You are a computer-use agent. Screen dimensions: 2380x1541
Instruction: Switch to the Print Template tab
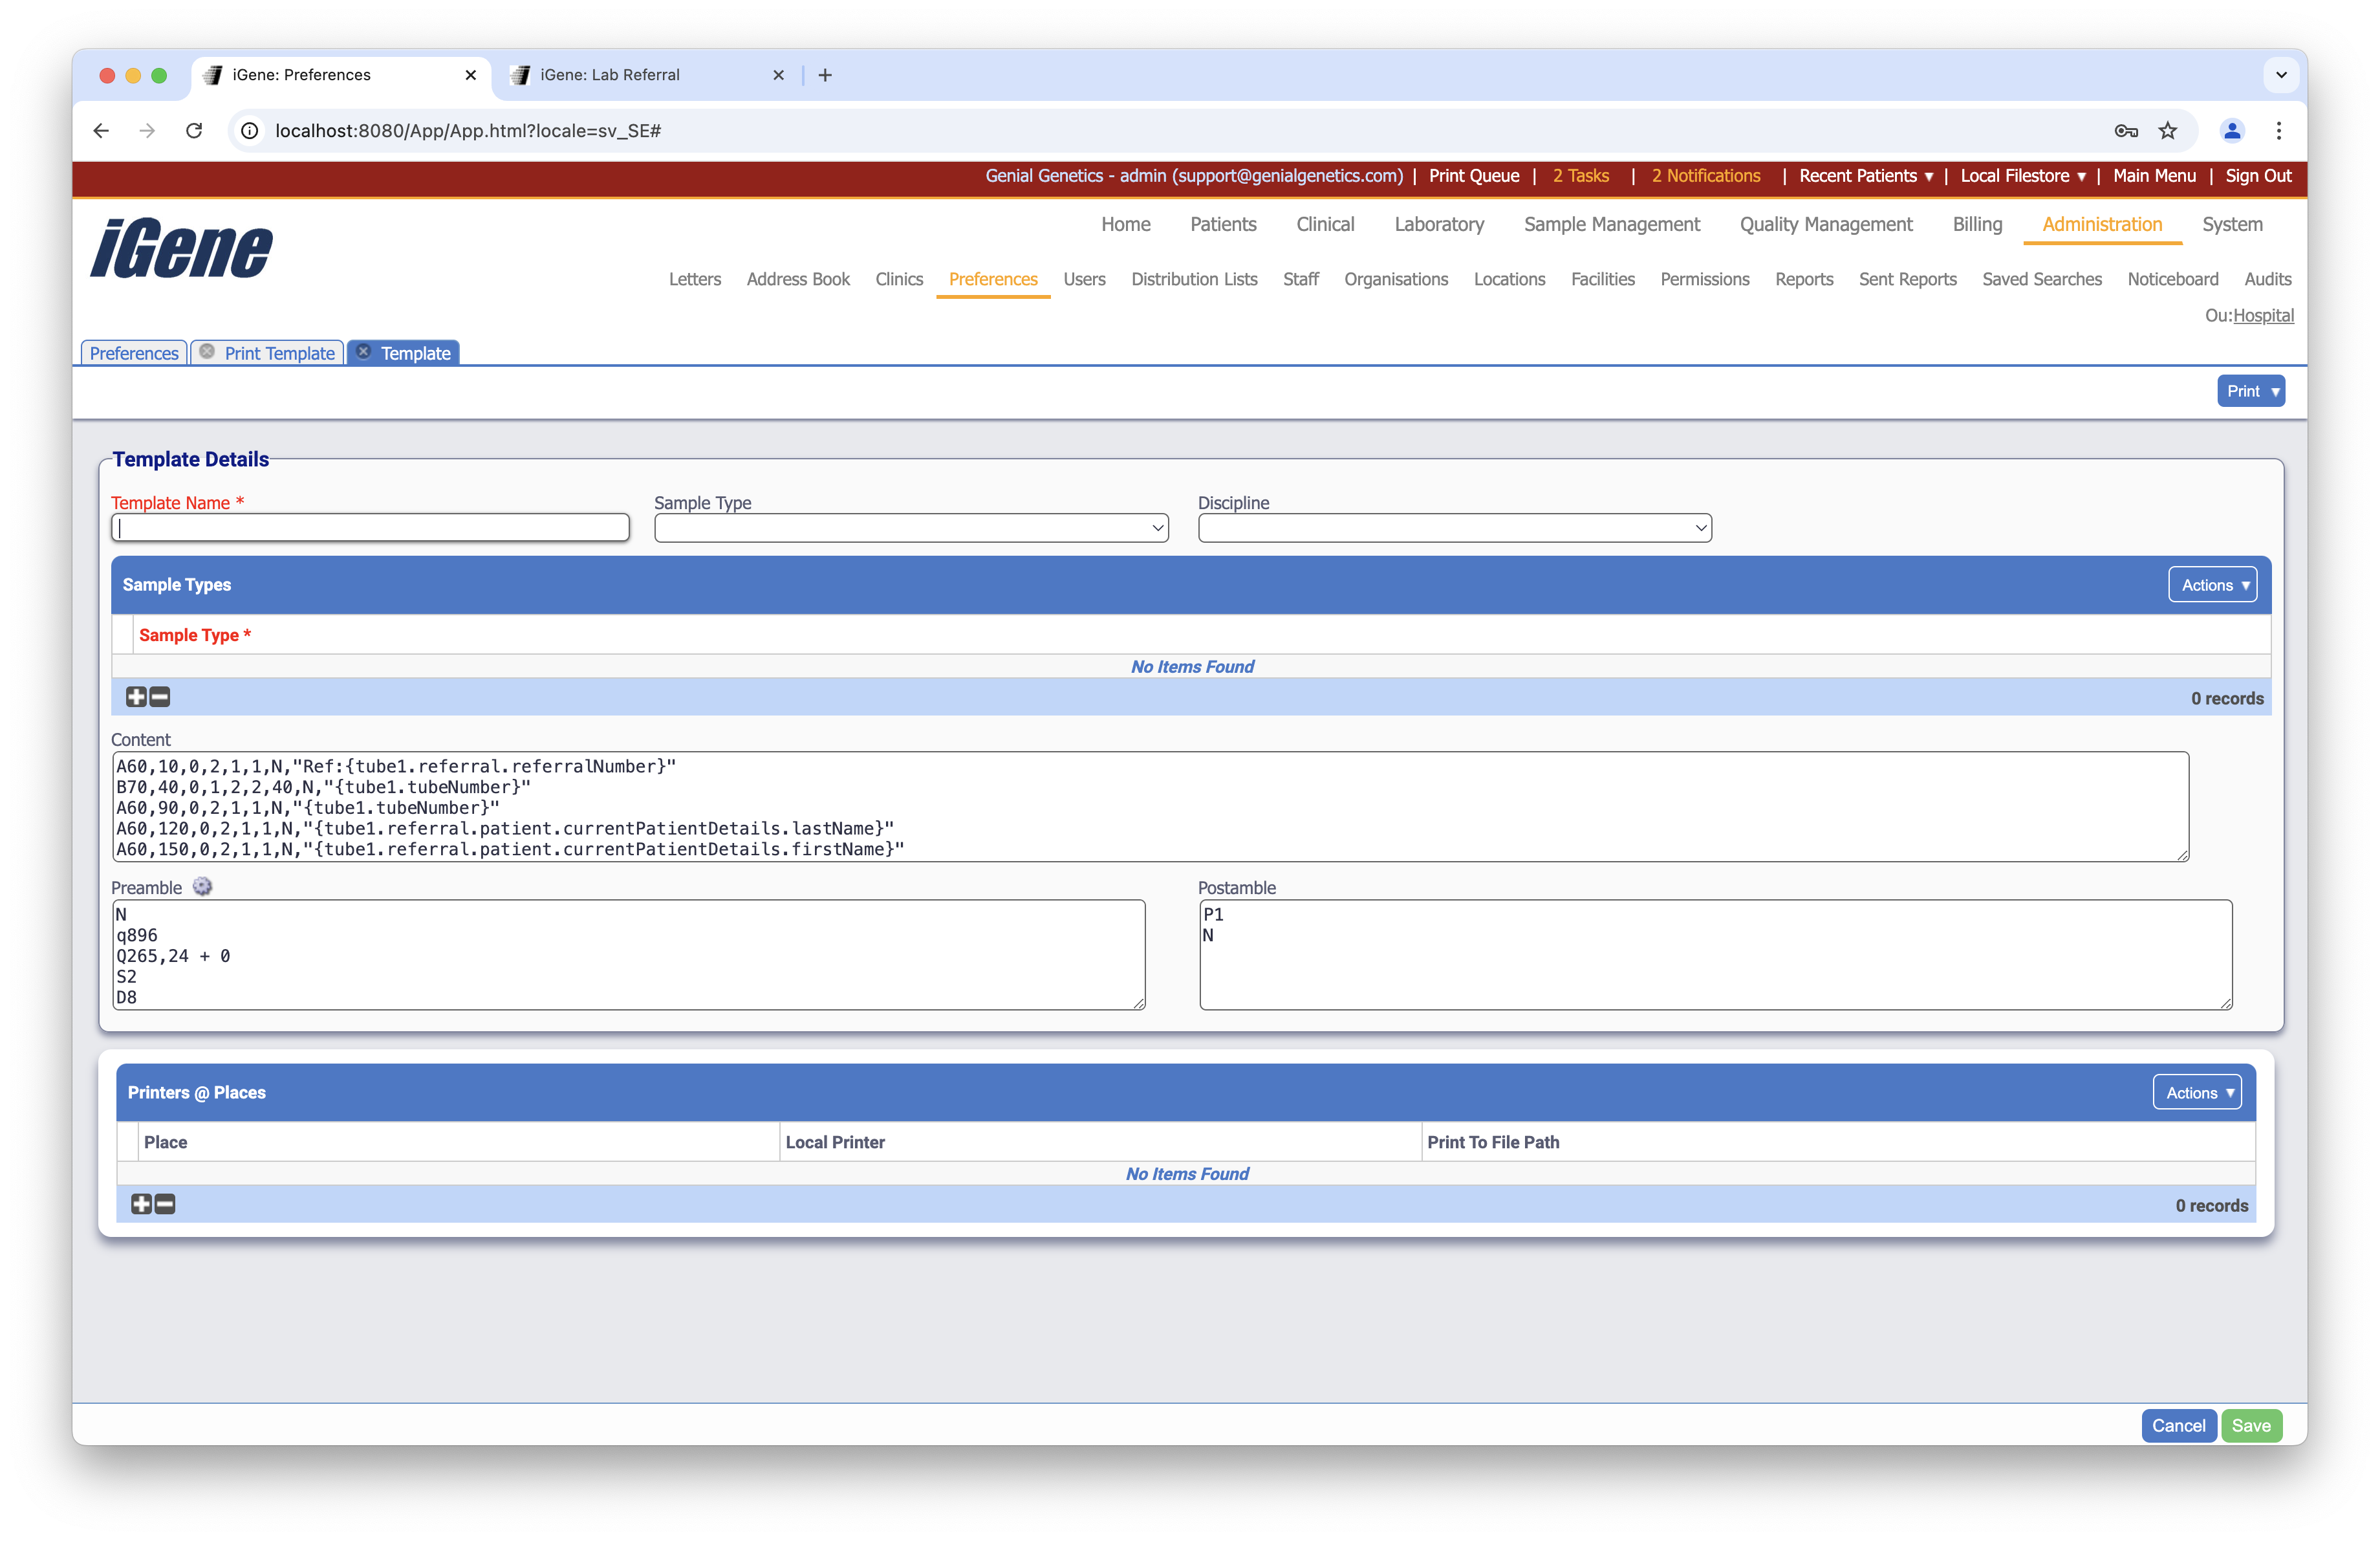click(279, 353)
